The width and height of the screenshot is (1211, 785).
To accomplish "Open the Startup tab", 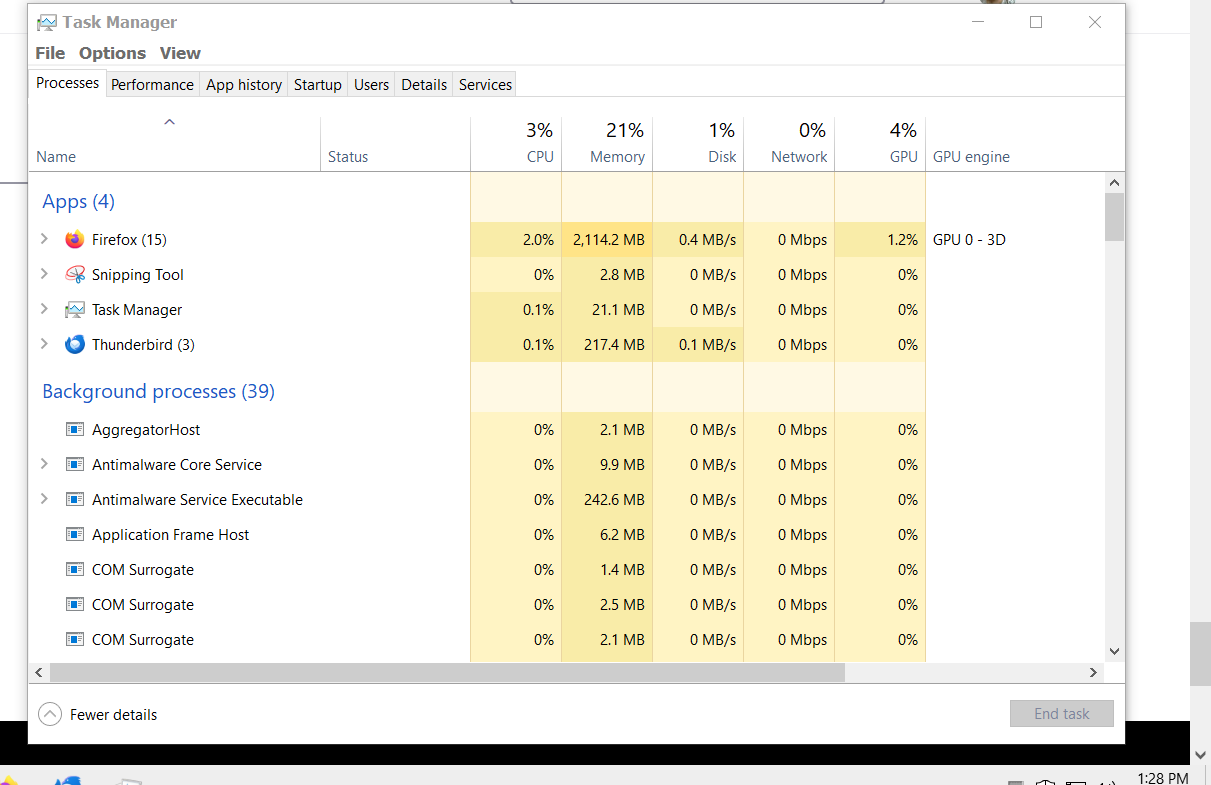I will [x=318, y=85].
